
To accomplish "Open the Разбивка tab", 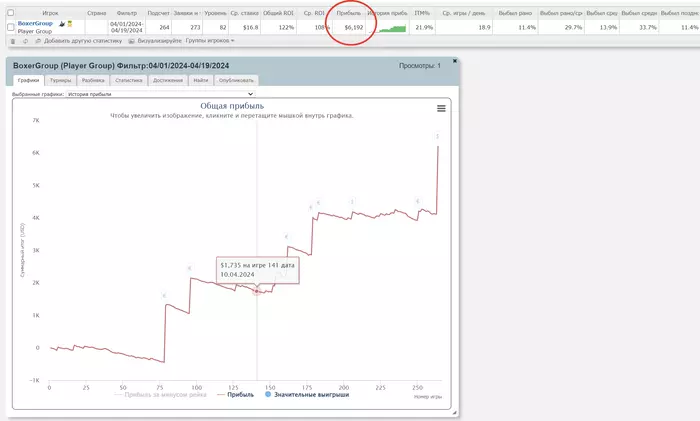I will (x=93, y=80).
